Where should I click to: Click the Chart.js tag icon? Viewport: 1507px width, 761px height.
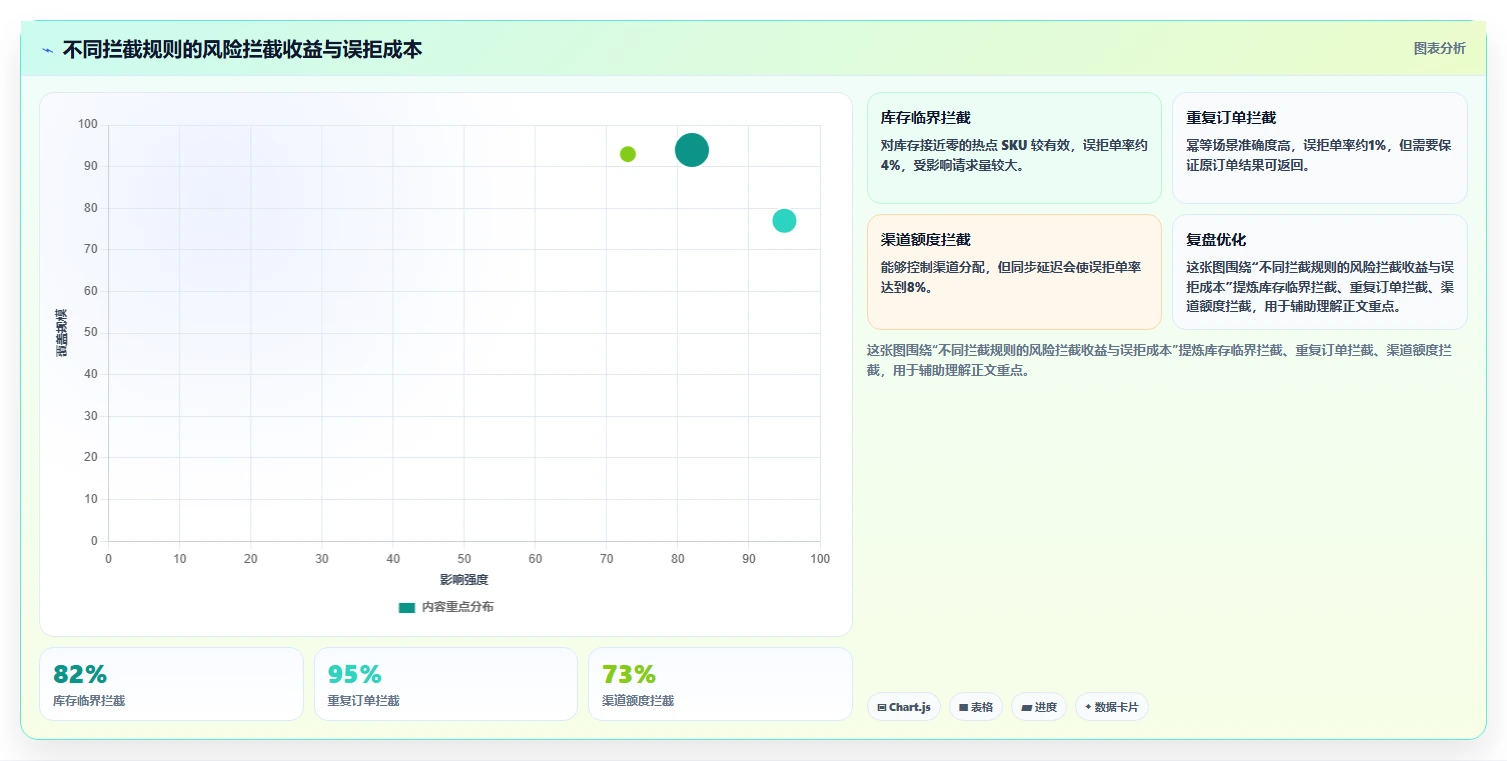click(882, 708)
